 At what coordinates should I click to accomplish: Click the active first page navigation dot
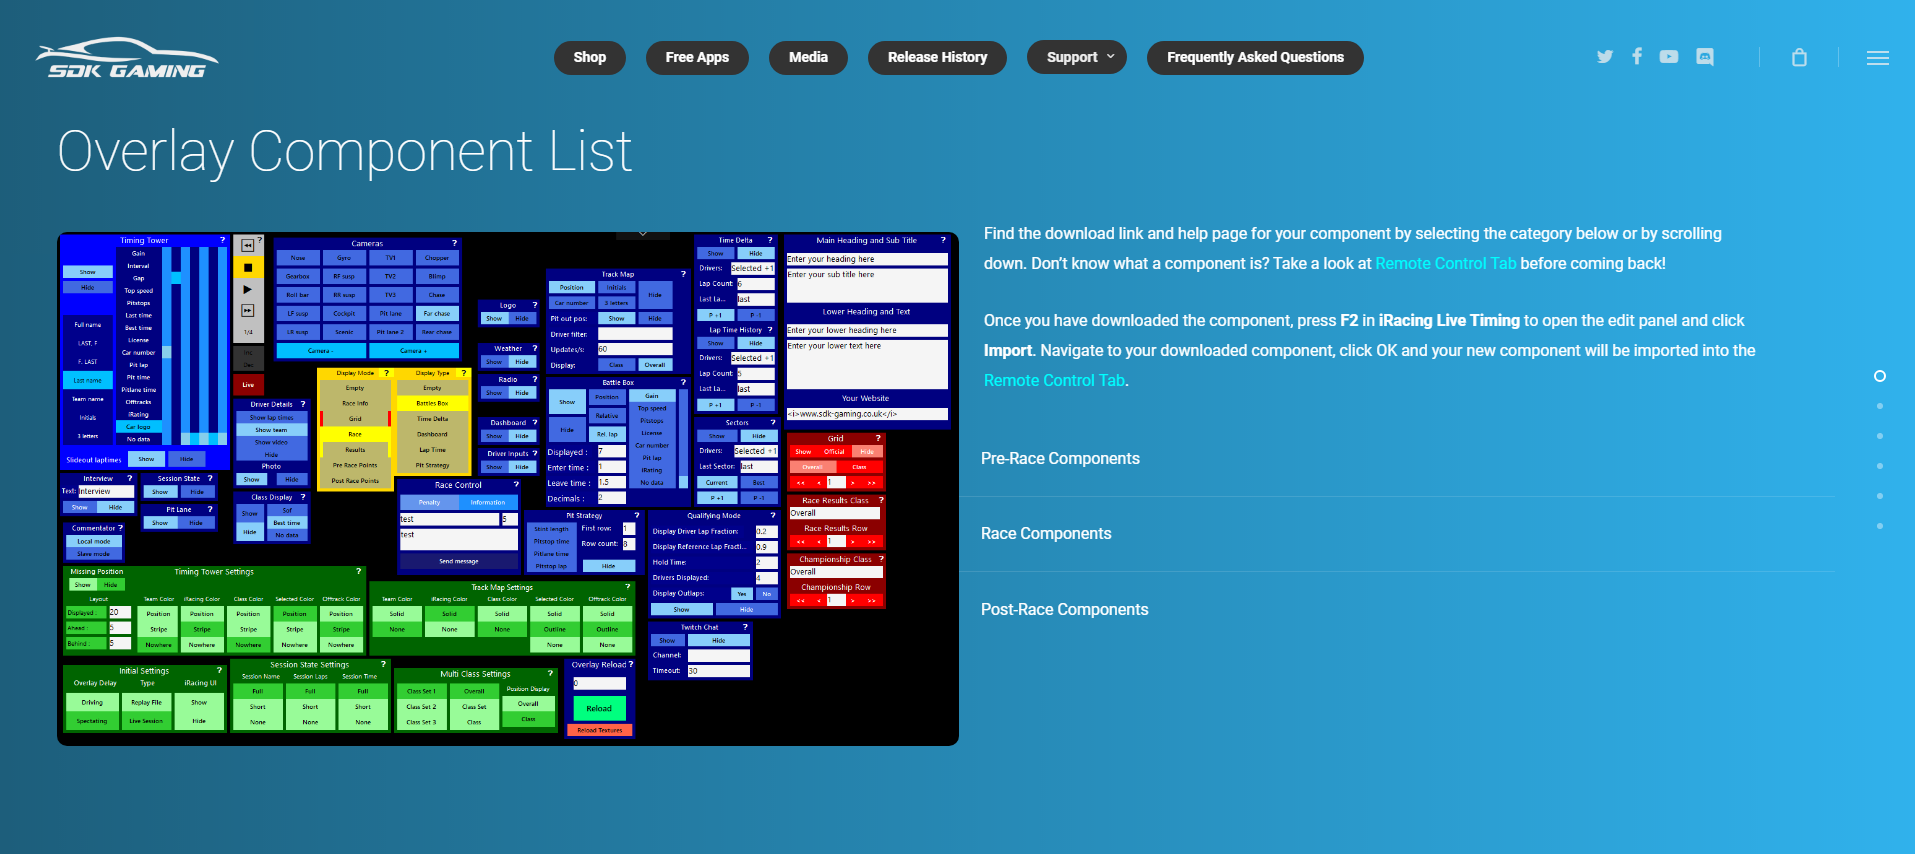(x=1880, y=376)
